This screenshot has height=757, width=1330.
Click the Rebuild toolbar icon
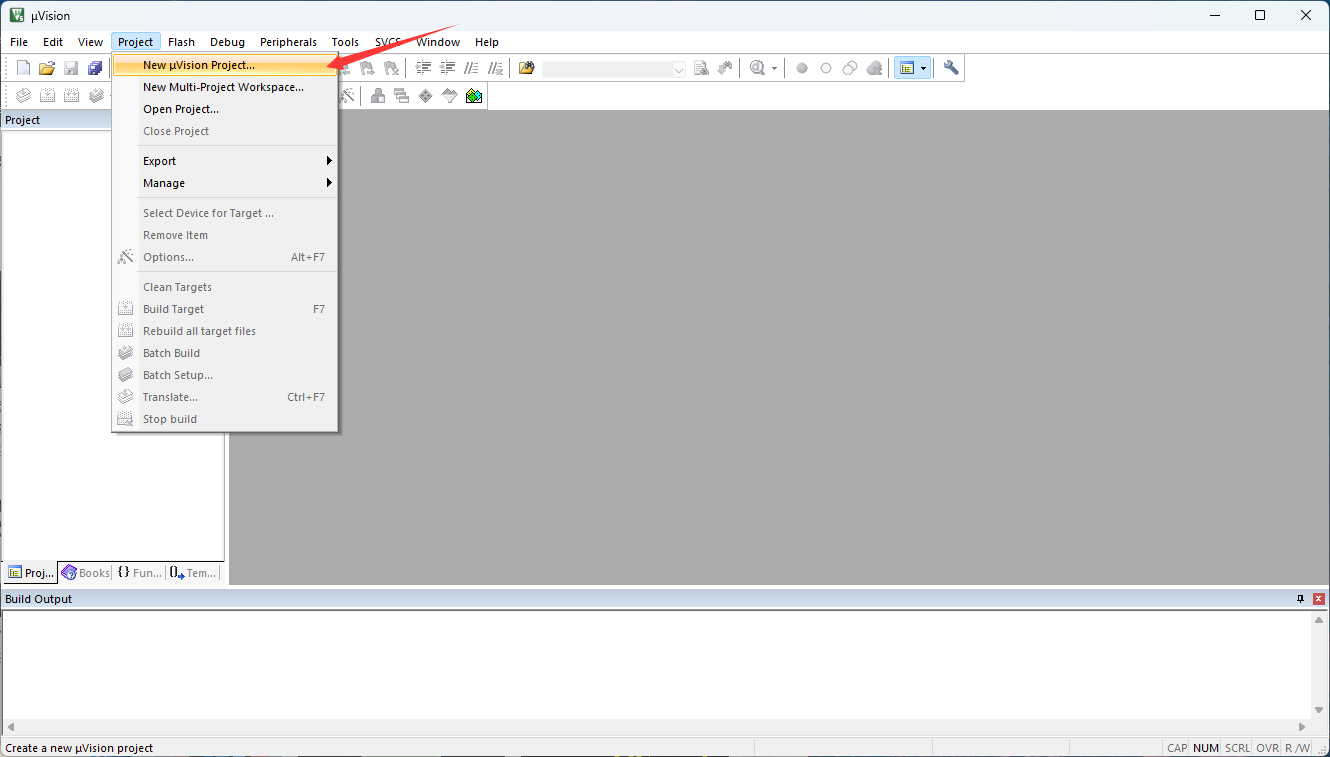tap(71, 95)
